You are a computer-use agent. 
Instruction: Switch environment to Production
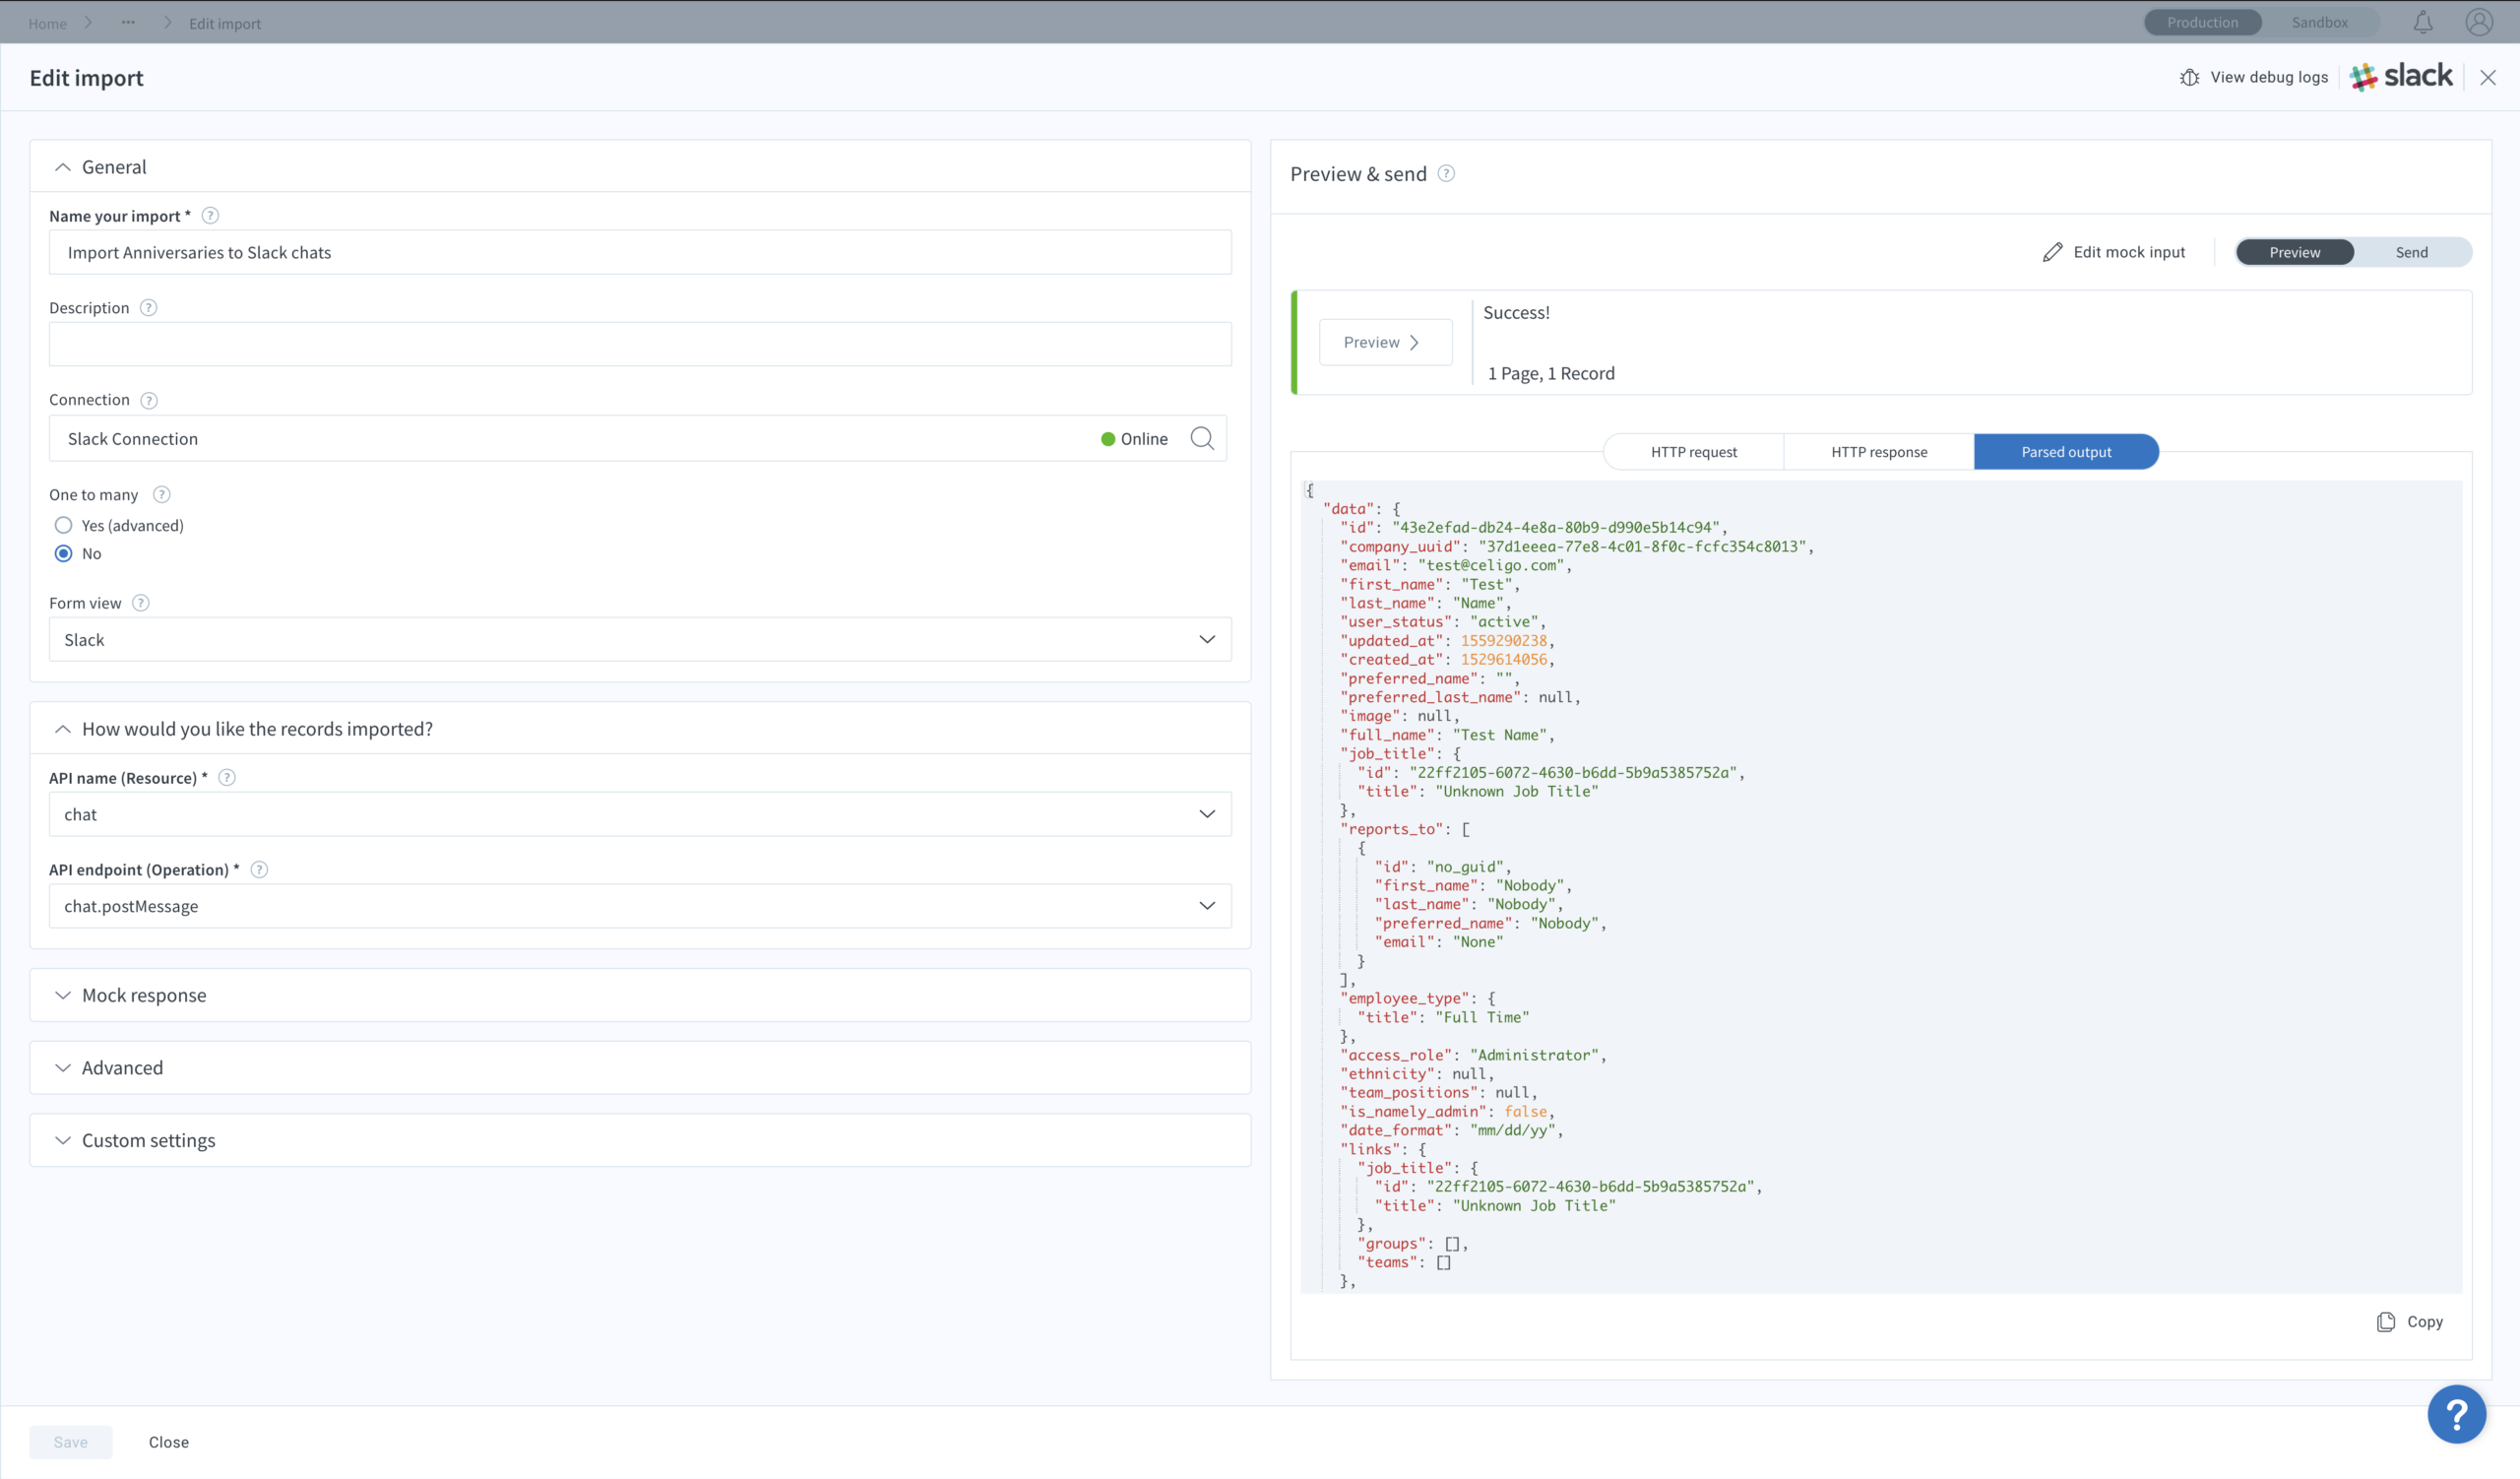(2203, 22)
